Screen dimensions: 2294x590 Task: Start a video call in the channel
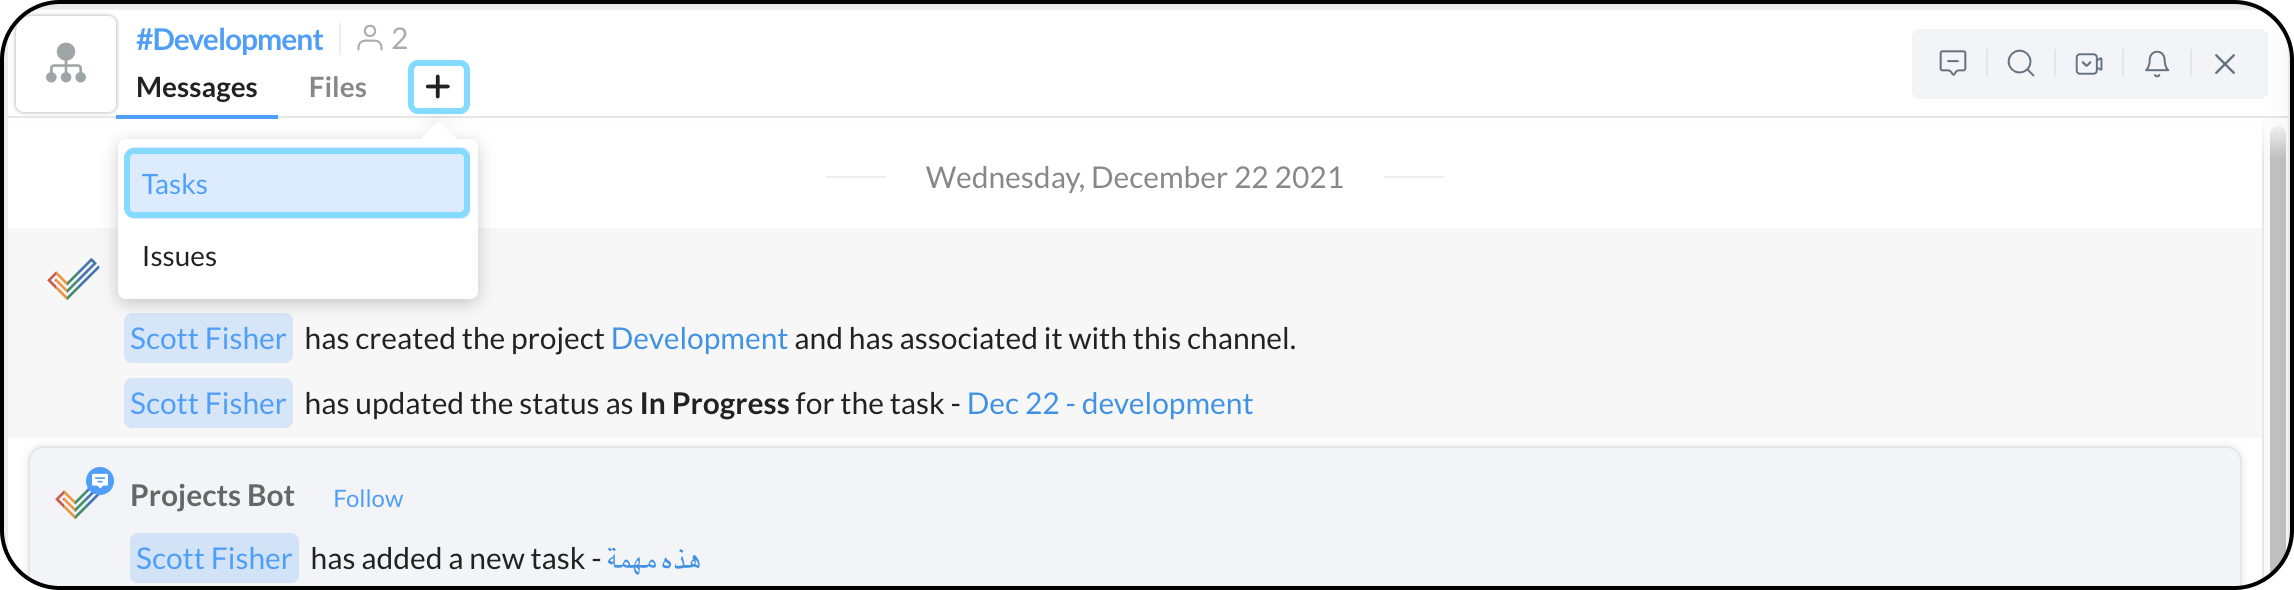click(x=2088, y=64)
